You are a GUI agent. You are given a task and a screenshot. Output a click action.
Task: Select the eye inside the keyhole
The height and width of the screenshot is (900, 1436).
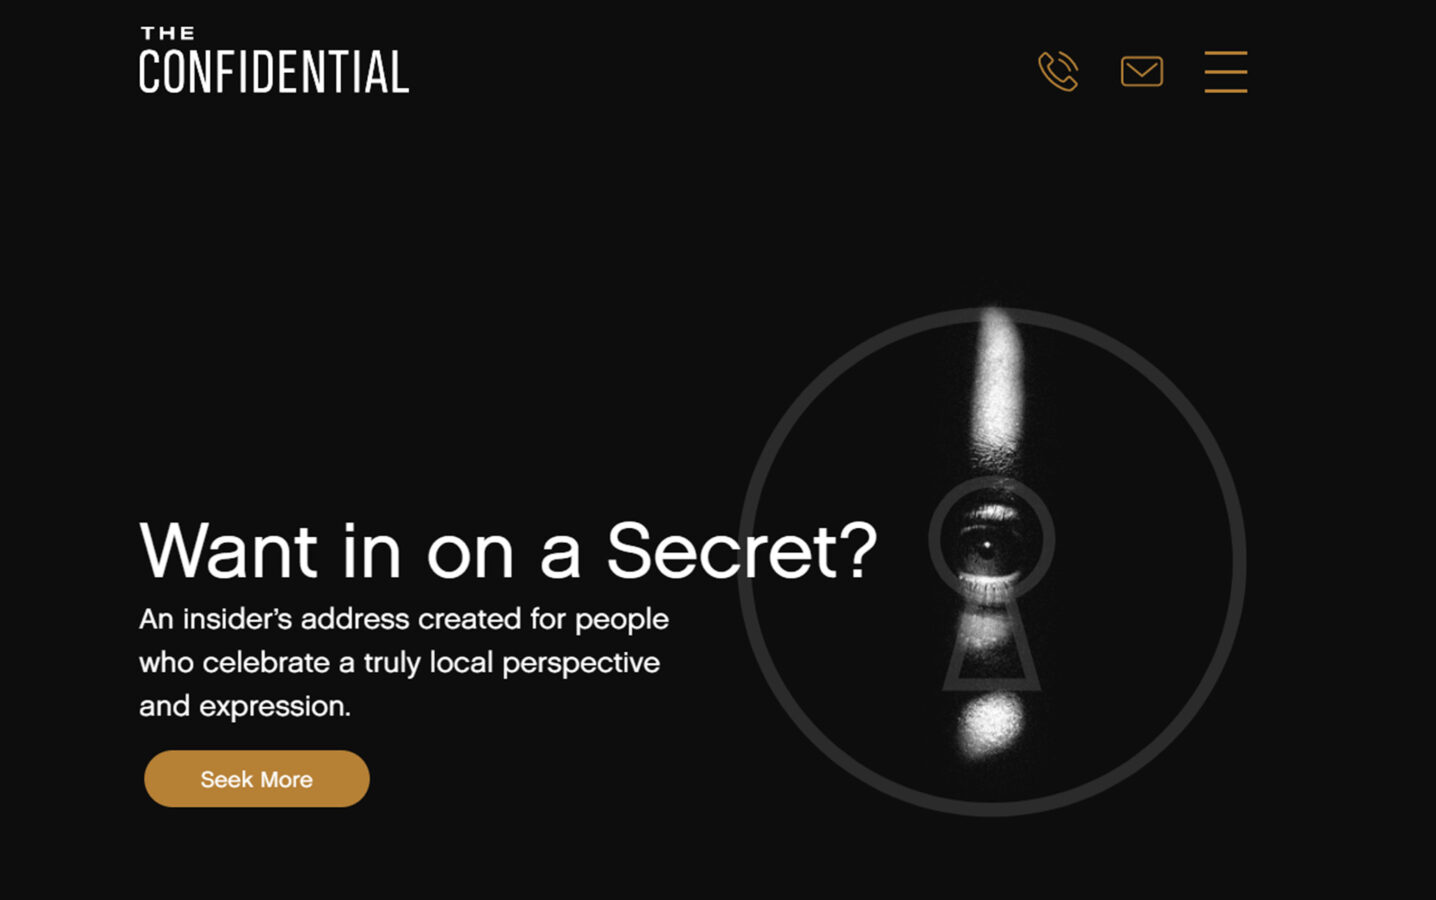(x=990, y=541)
